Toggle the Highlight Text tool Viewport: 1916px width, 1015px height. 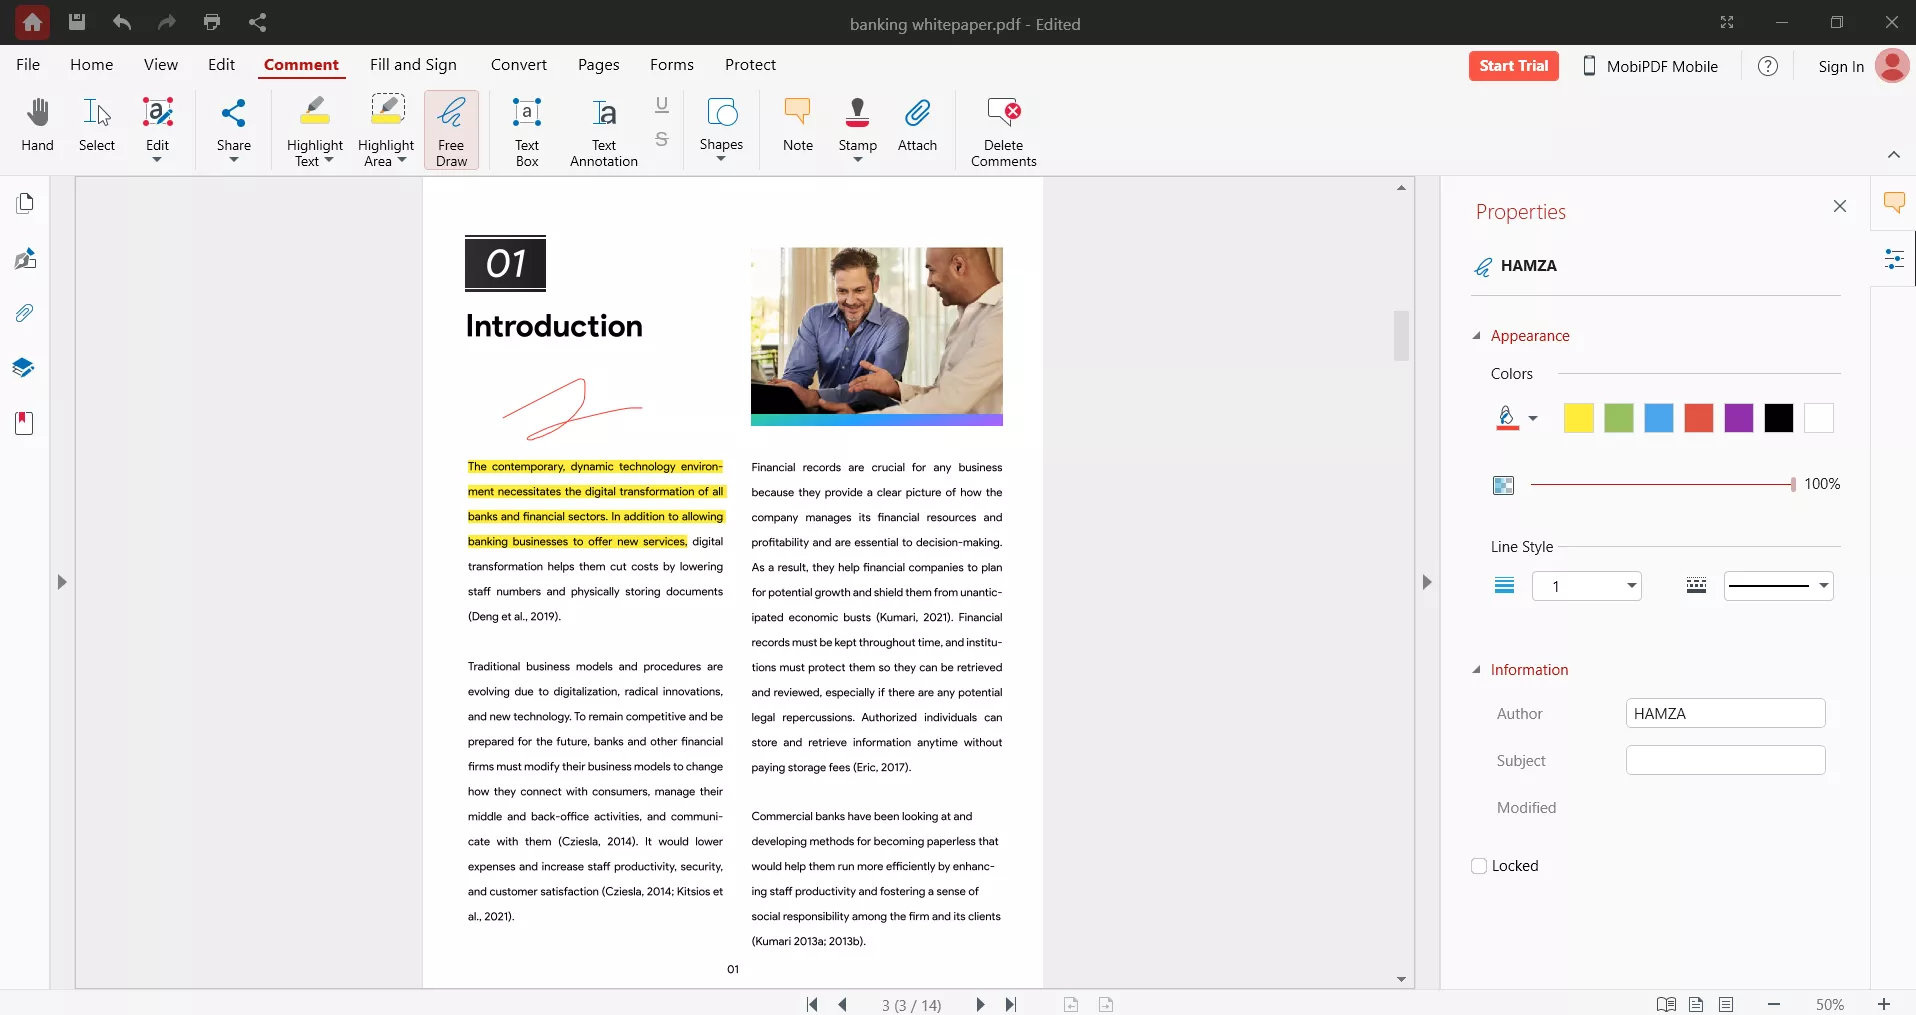pyautogui.click(x=314, y=128)
